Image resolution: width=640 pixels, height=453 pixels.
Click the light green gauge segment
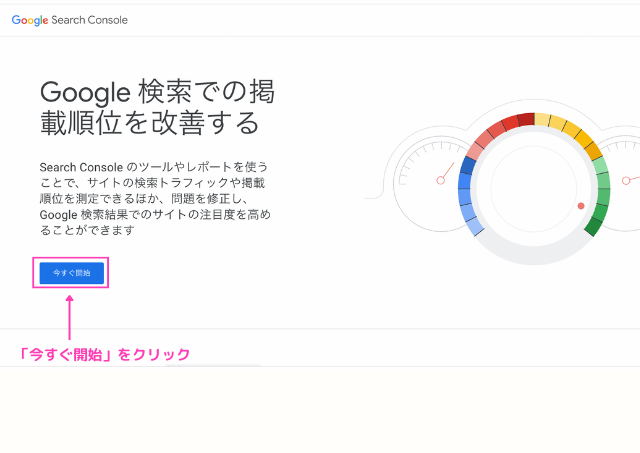click(x=600, y=166)
